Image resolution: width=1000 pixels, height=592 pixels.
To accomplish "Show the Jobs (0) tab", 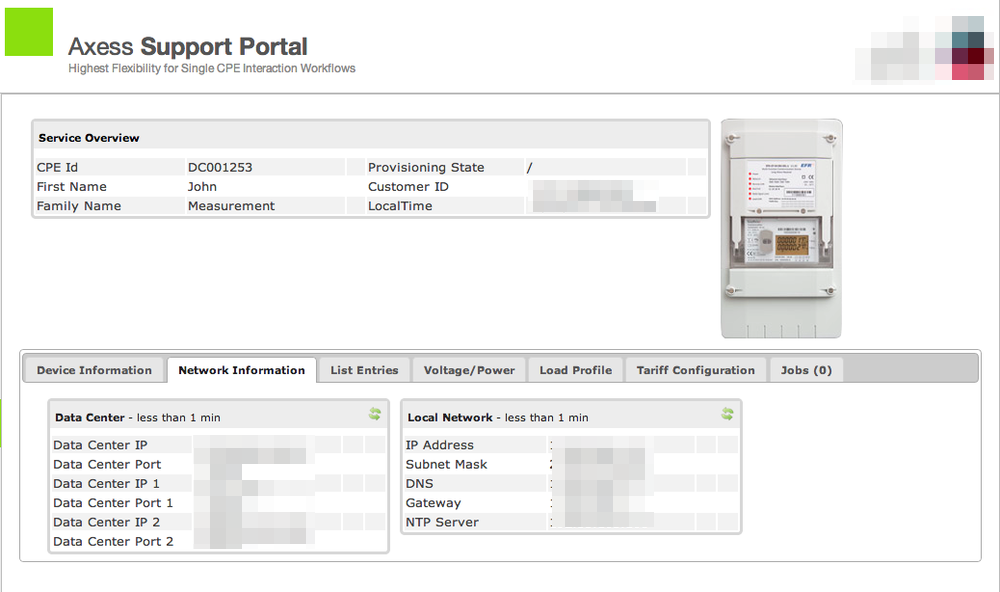I will coord(806,370).
